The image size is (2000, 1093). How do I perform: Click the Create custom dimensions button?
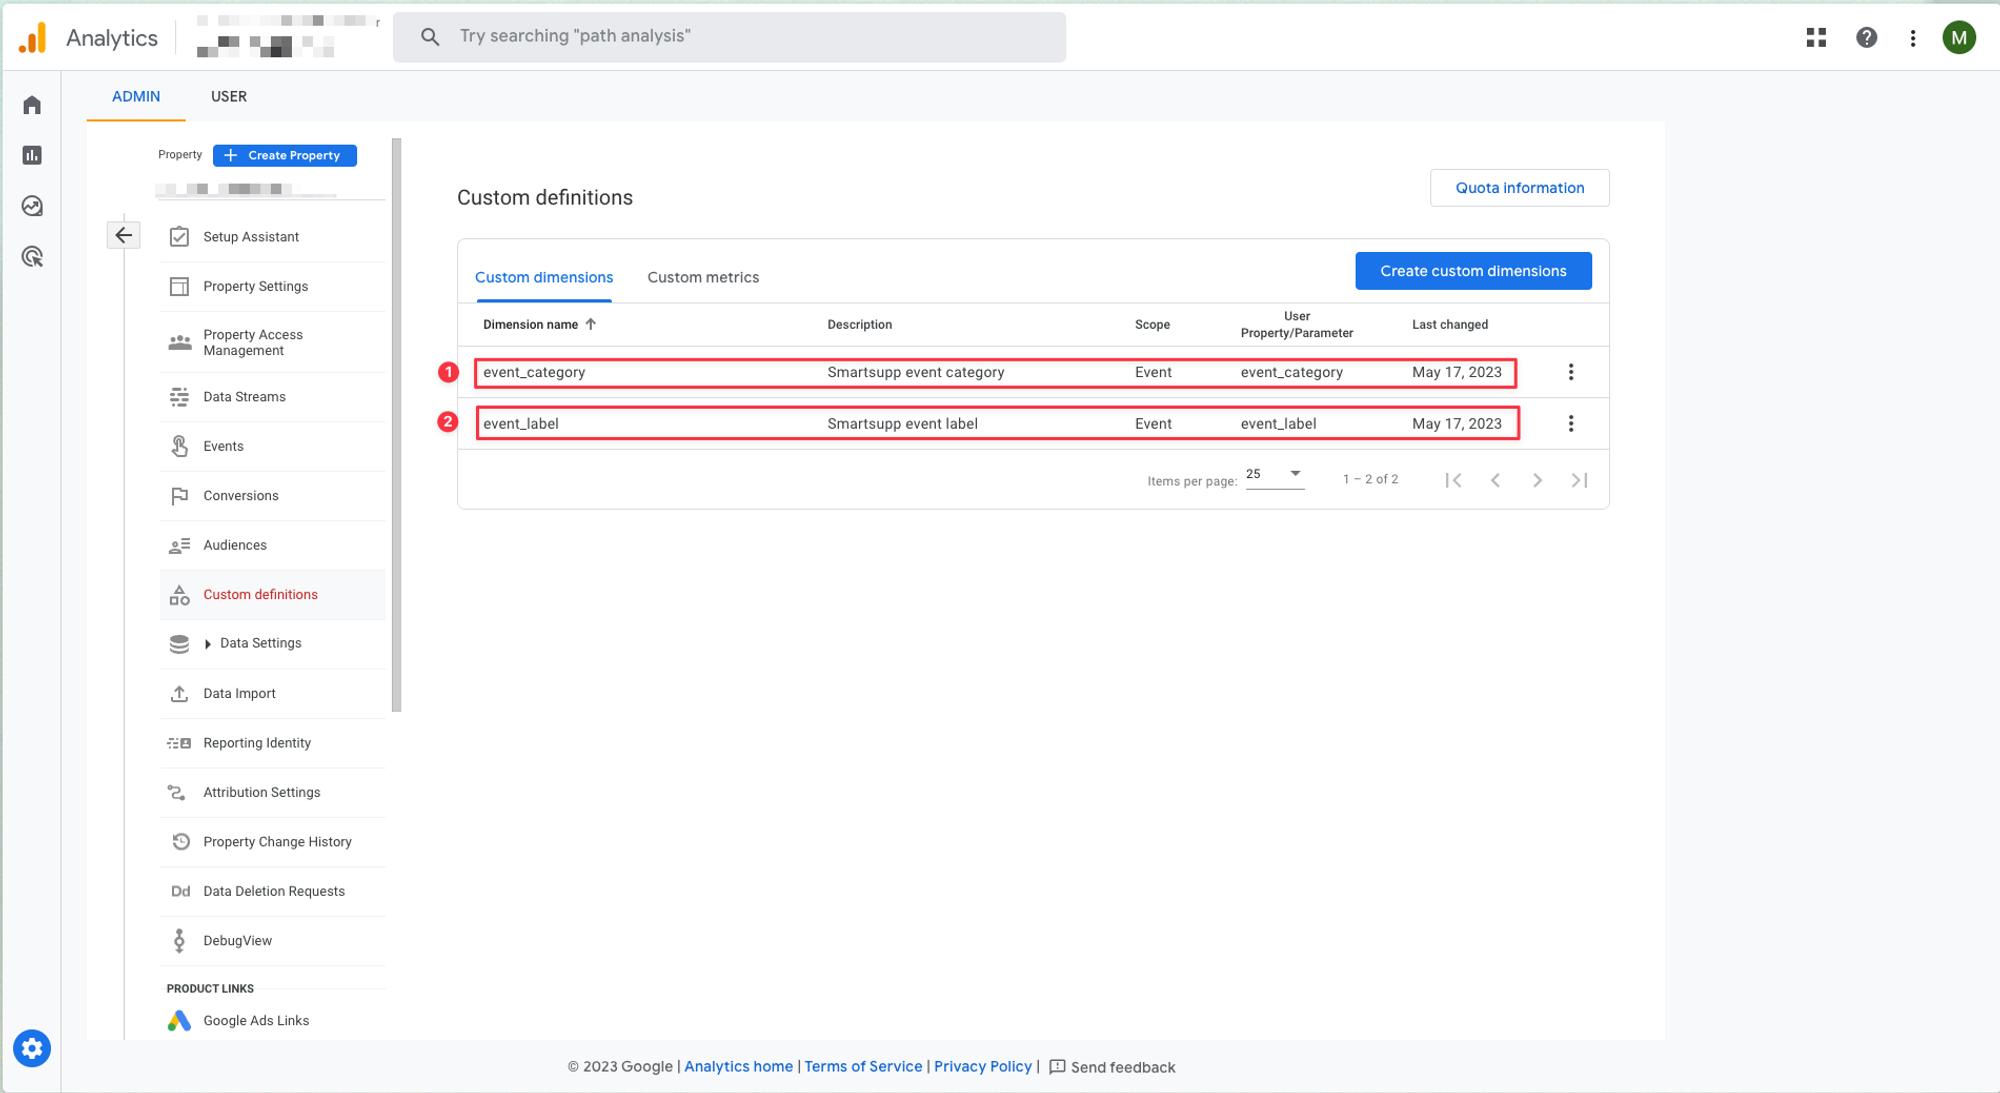point(1472,271)
